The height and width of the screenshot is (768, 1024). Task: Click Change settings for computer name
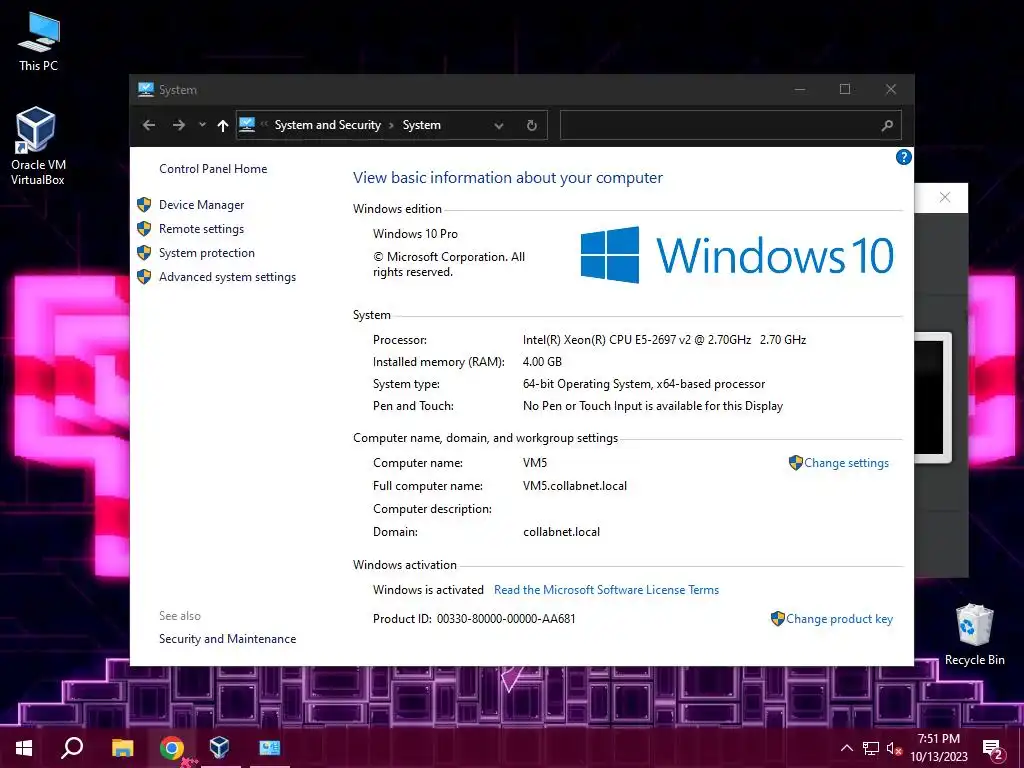tap(846, 463)
